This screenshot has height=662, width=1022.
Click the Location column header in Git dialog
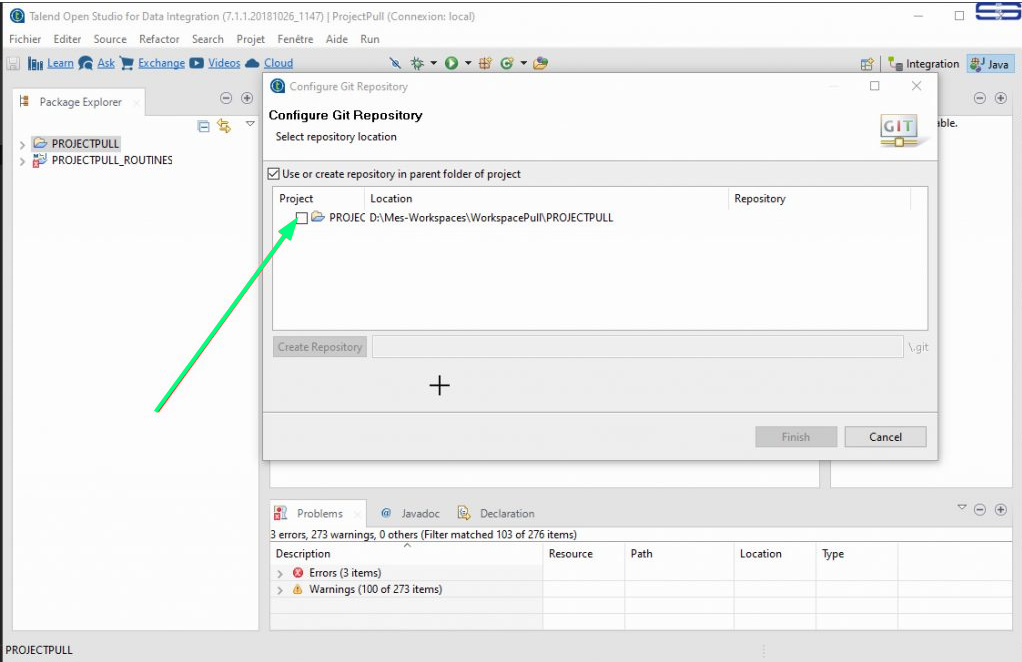(546, 199)
